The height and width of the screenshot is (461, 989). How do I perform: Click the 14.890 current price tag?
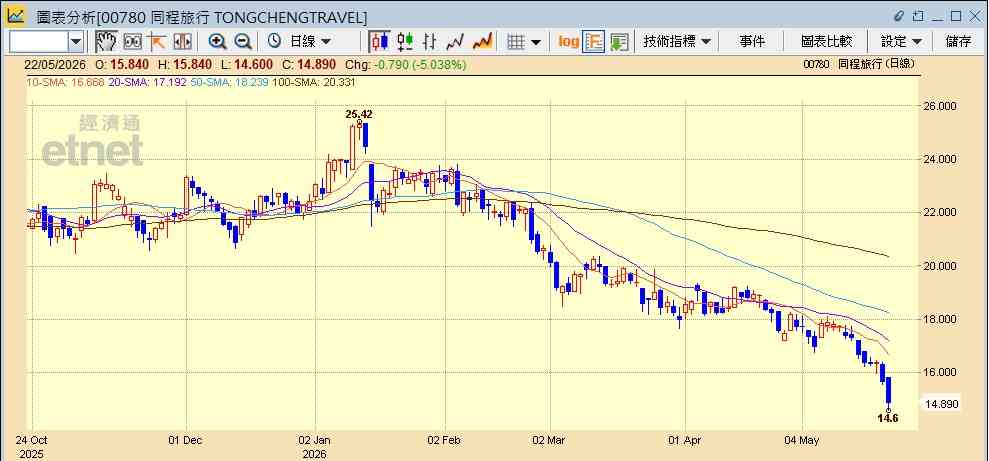[941, 404]
